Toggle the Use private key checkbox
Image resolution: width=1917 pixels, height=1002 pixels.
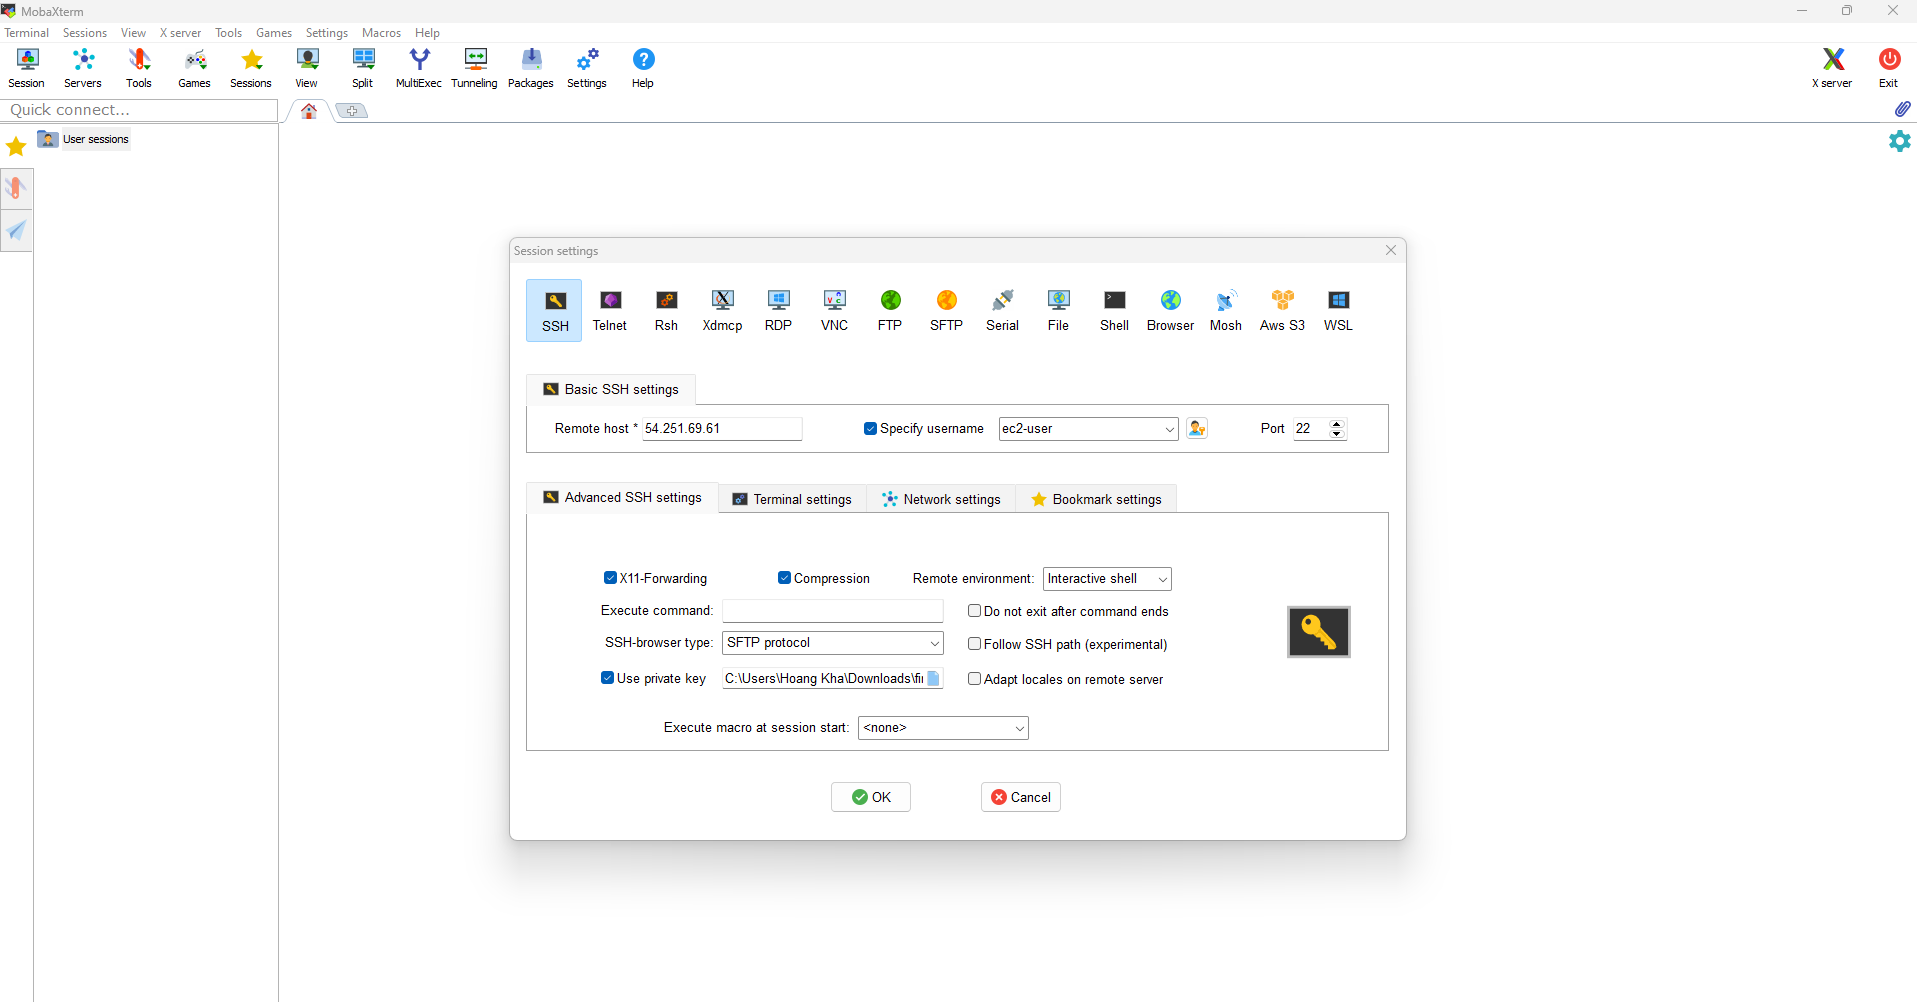(607, 678)
